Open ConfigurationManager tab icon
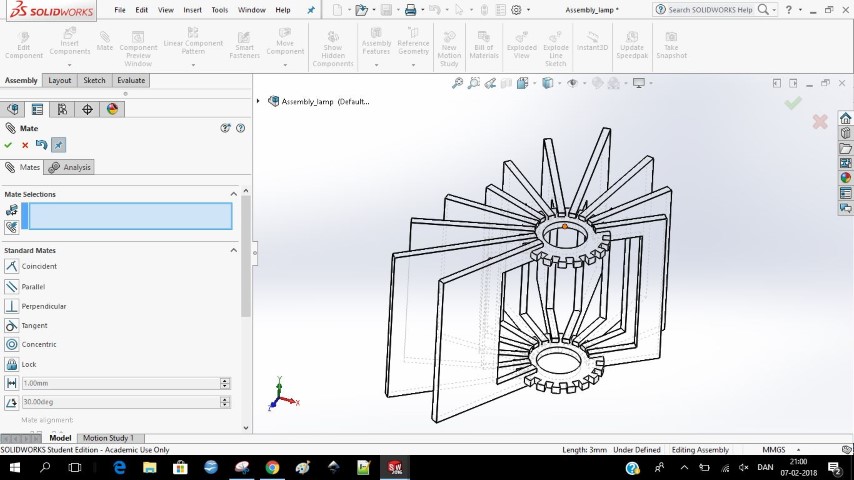 62,110
